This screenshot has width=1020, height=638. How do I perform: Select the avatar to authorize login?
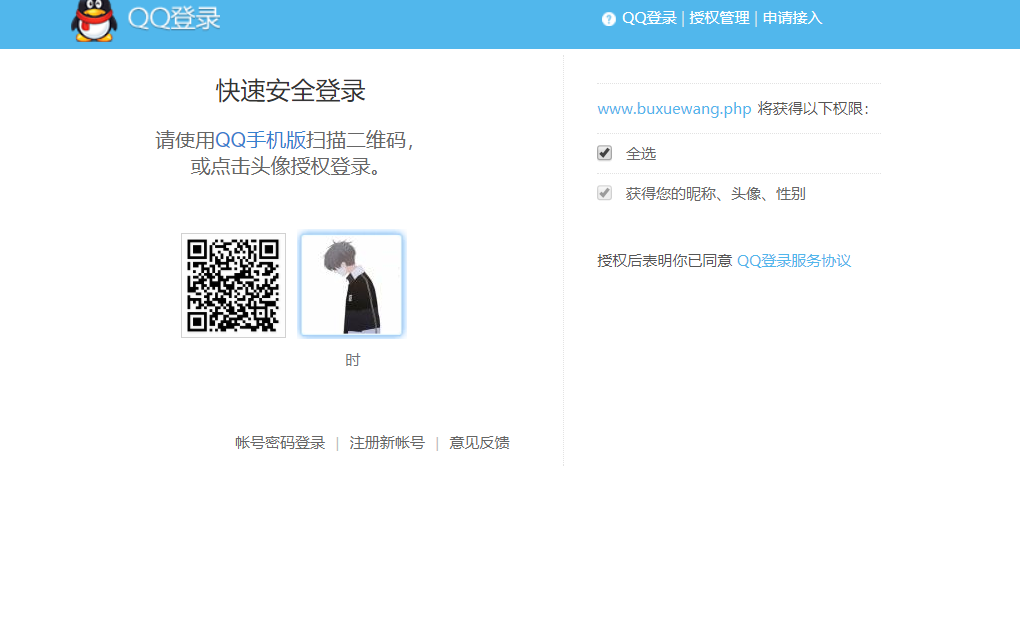pos(351,285)
